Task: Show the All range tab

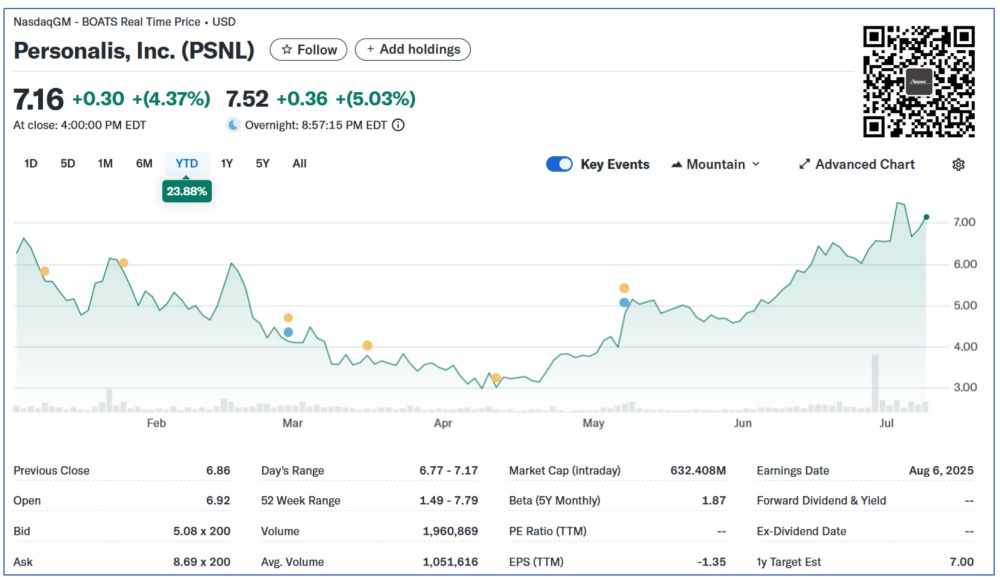Action: [x=300, y=164]
